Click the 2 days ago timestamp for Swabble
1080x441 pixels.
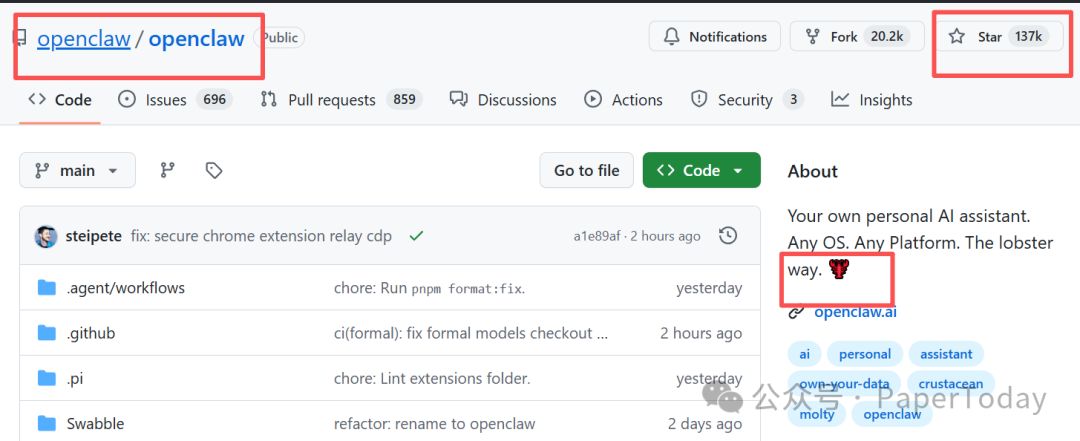click(x=705, y=424)
